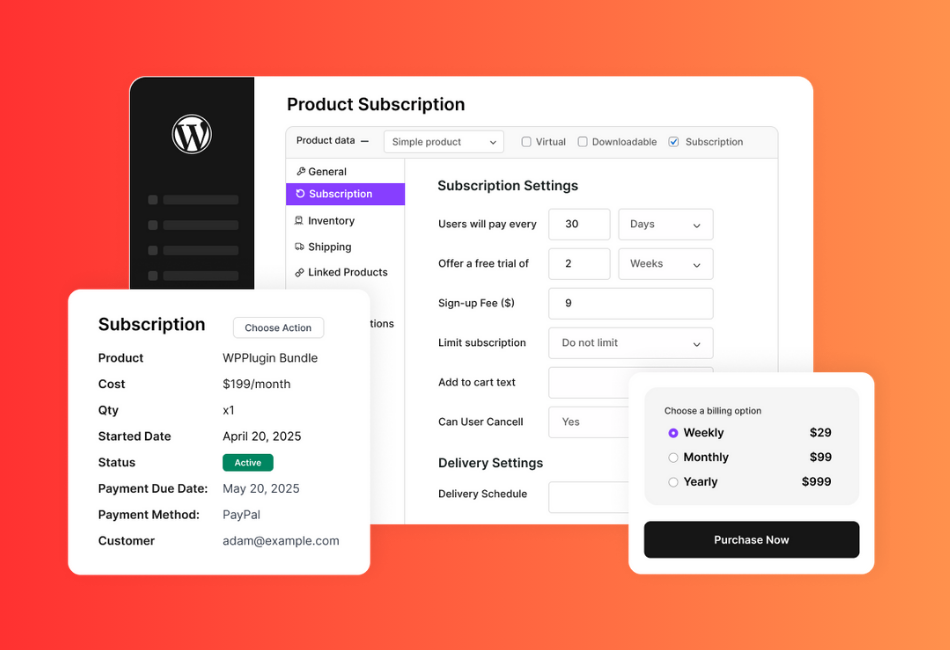
Task: Check the Downloadable option
Action: [x=582, y=141]
